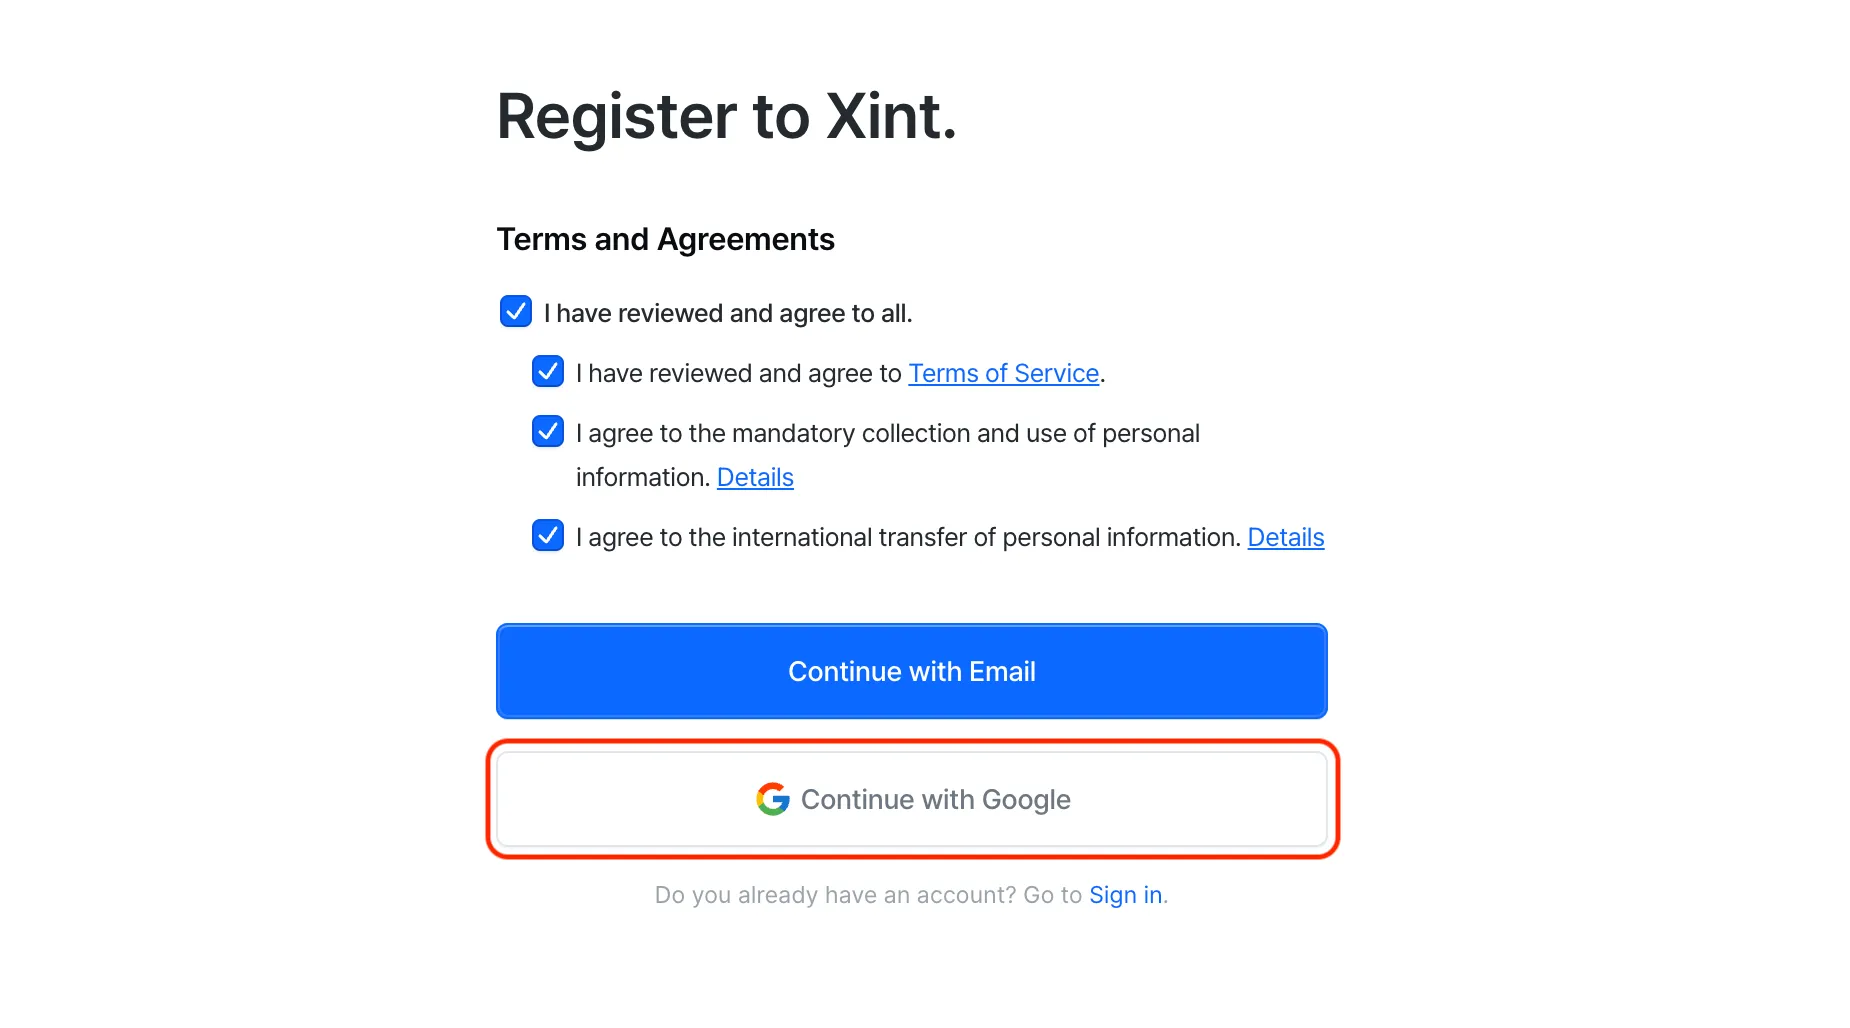The image size is (1850, 1028).
Task: Open Details for personal information collection
Action: (755, 477)
